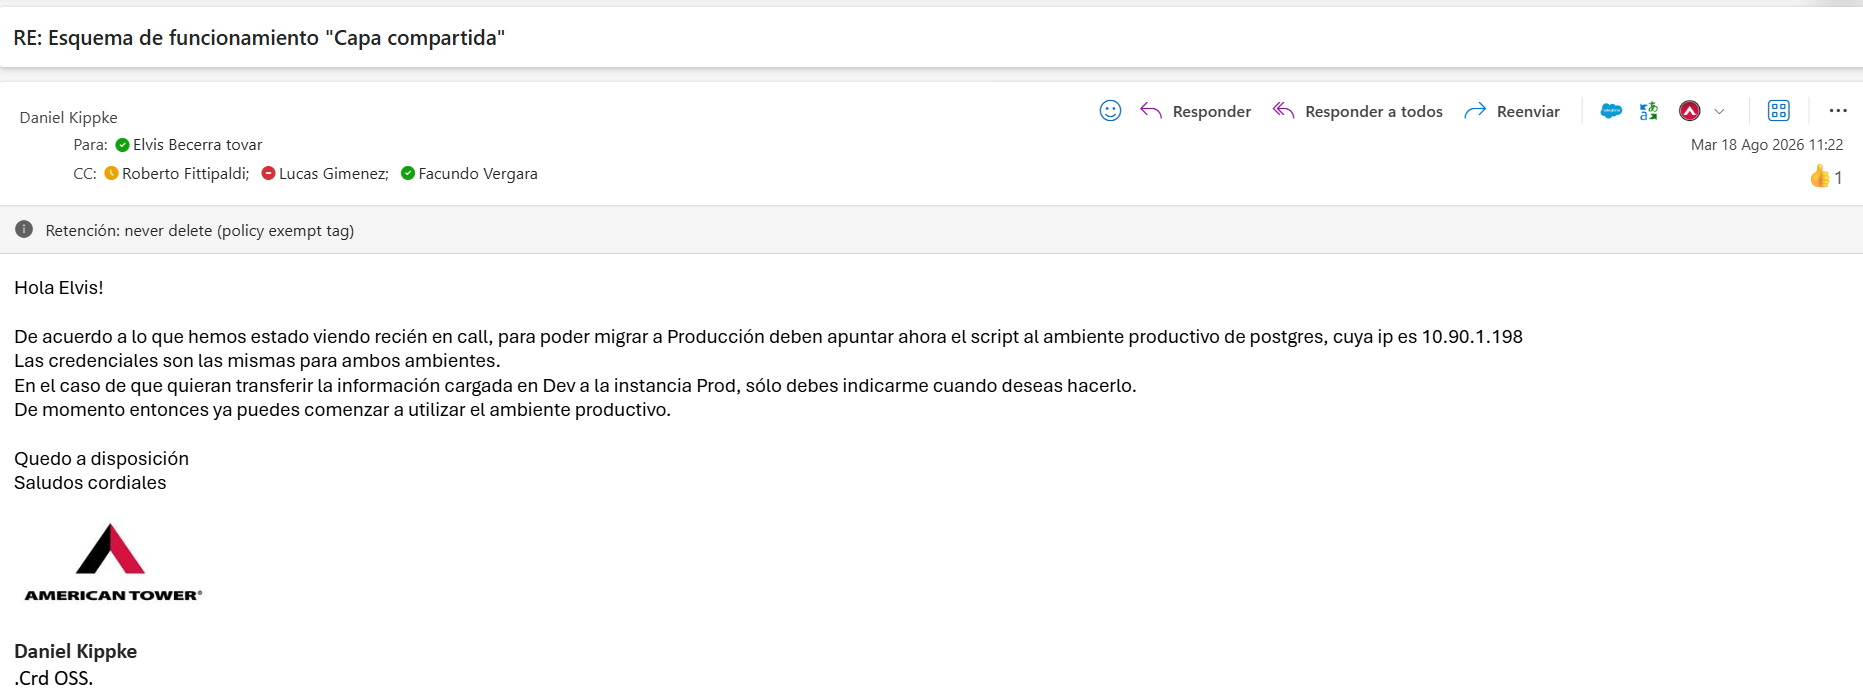Click the Responder reply button

tap(1196, 111)
